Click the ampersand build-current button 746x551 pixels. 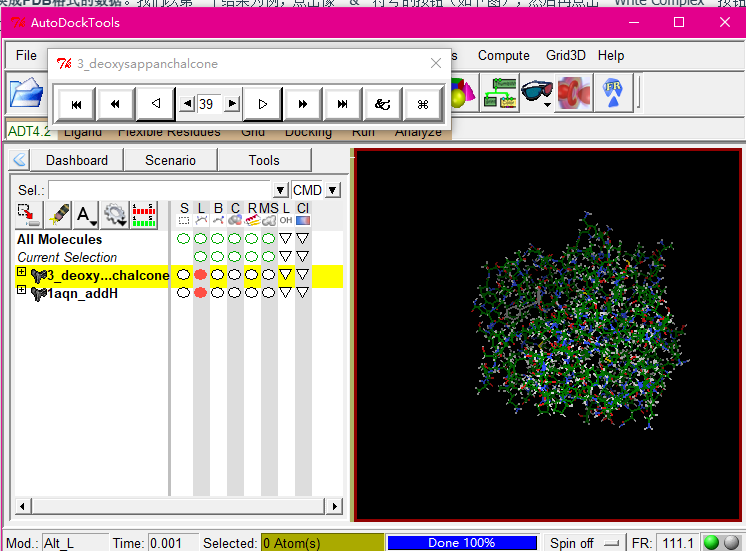pyautogui.click(x=381, y=103)
